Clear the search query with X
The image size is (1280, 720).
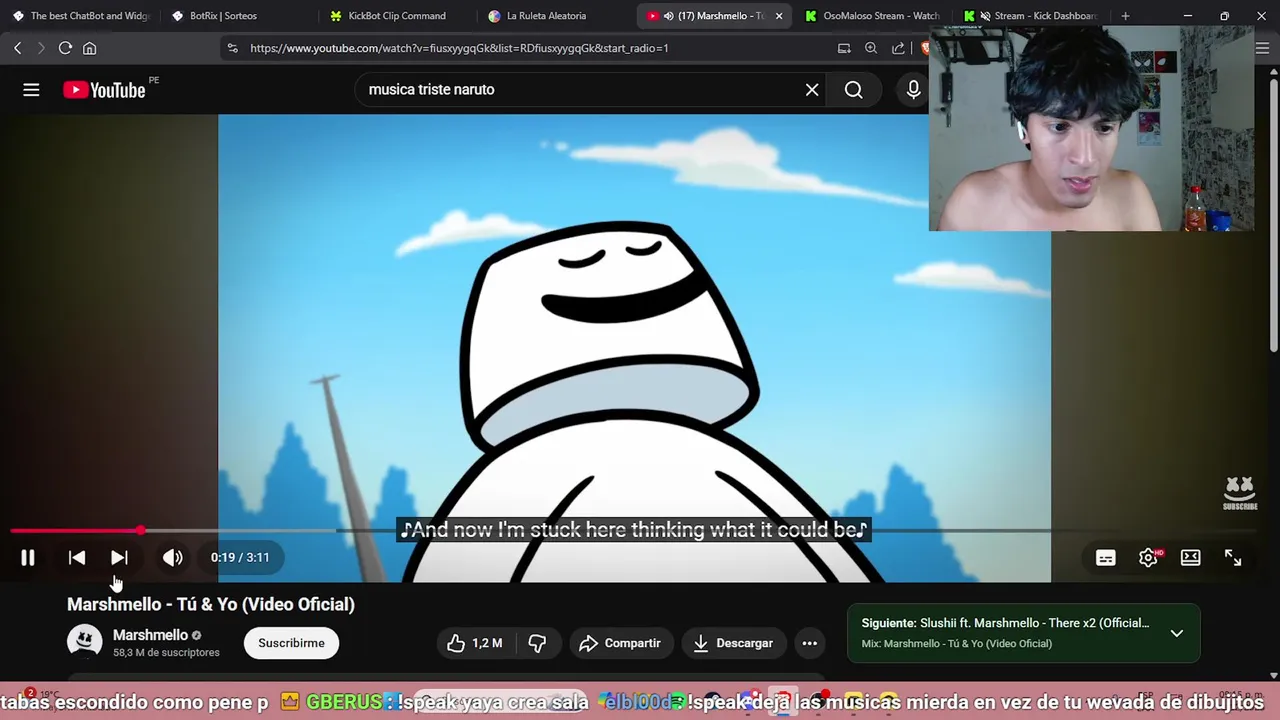pyautogui.click(x=812, y=90)
